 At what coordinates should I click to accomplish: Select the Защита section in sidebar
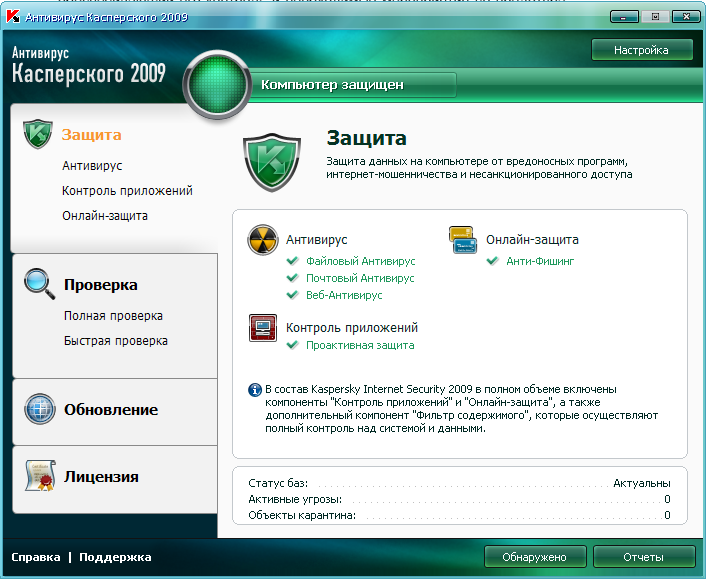click(91, 135)
